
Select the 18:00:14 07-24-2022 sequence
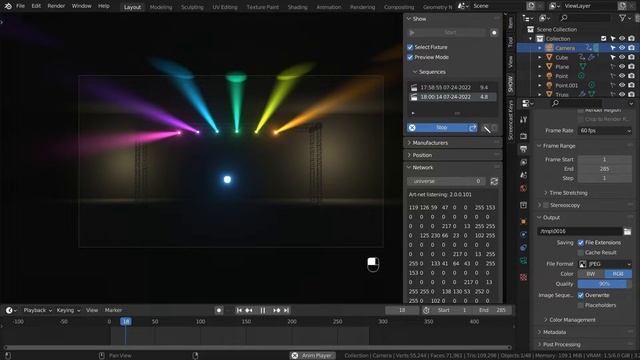pyautogui.click(x=452, y=97)
